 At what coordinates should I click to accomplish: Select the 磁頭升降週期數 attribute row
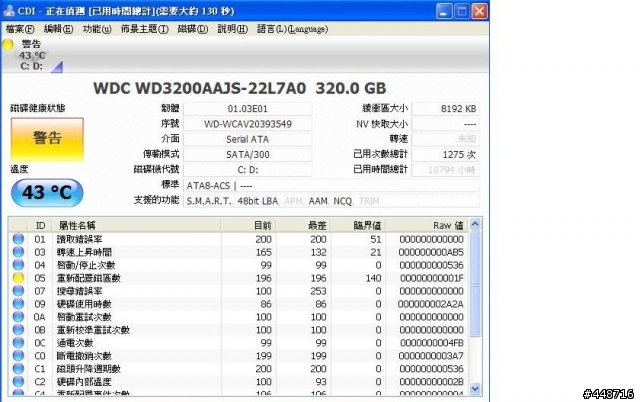238,369
